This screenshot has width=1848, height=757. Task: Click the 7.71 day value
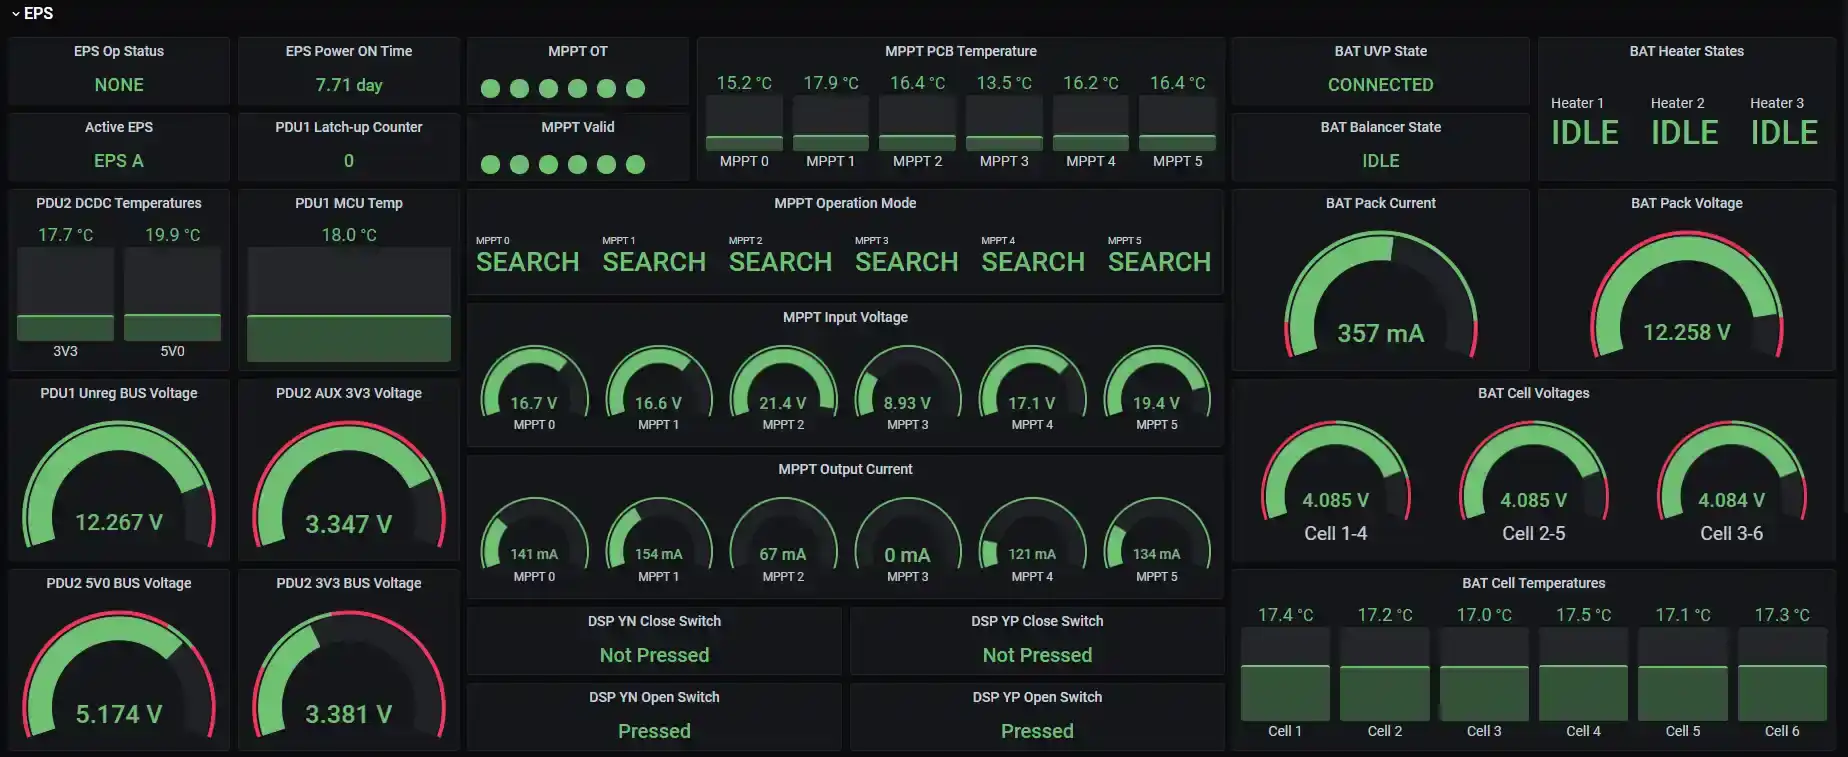coord(349,85)
